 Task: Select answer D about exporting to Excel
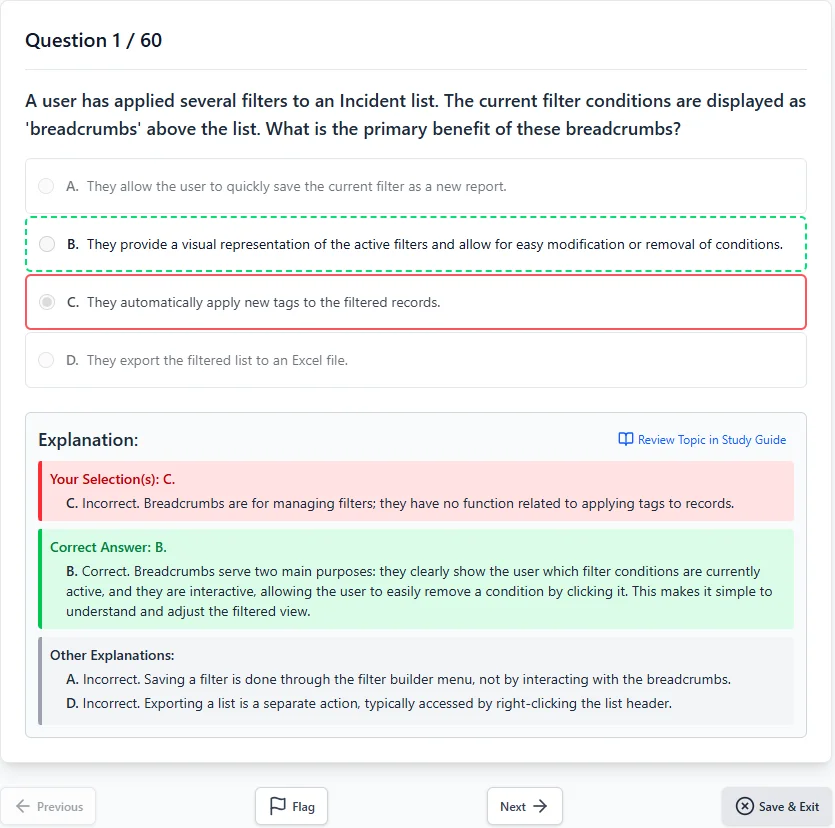click(x=416, y=360)
